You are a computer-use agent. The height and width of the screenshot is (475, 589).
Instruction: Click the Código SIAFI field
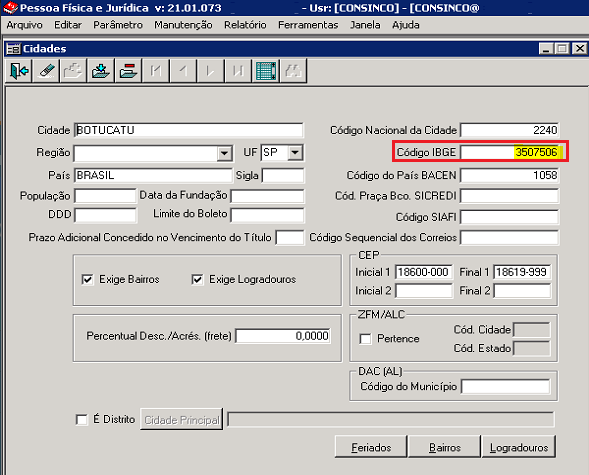pyautogui.click(x=510, y=217)
